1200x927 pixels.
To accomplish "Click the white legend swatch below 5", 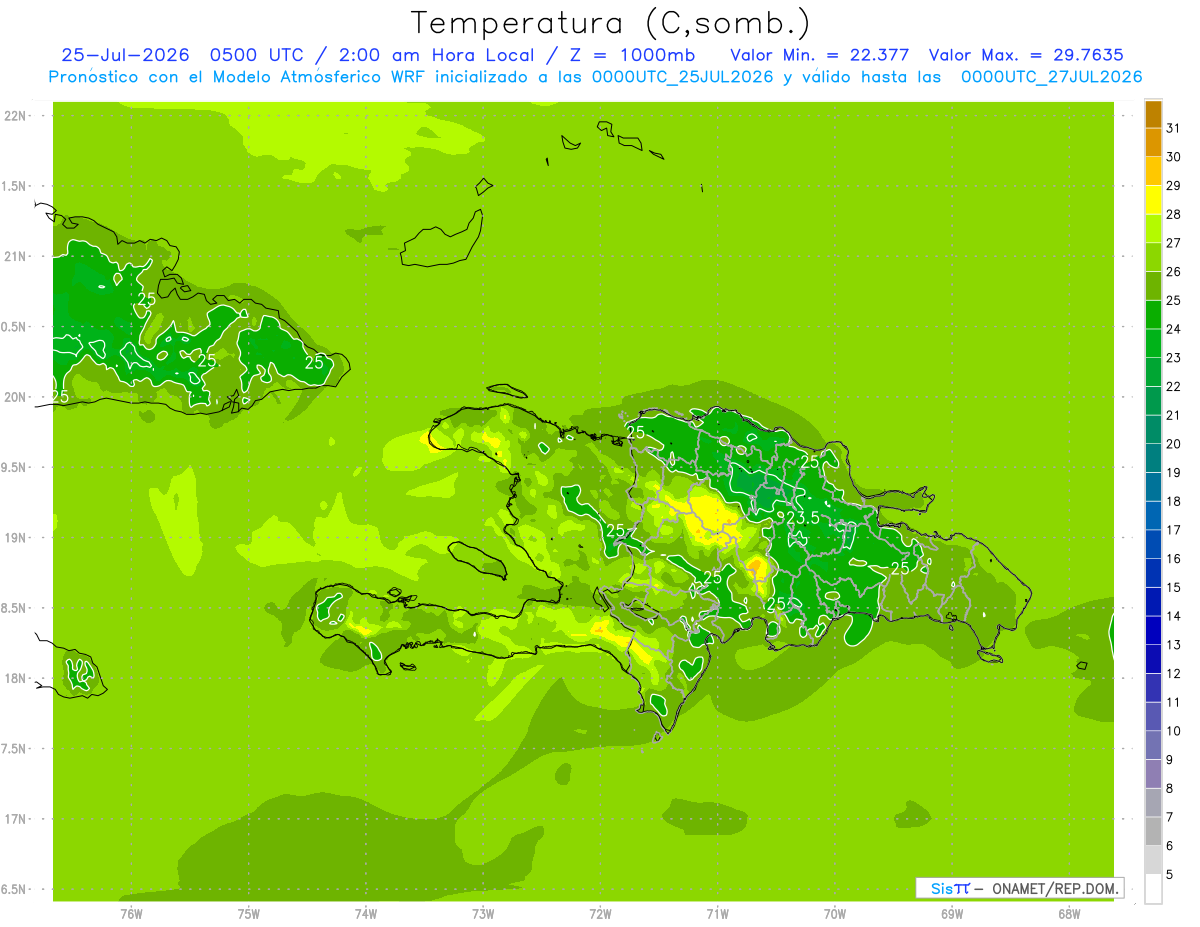I will (x=1153, y=889).
